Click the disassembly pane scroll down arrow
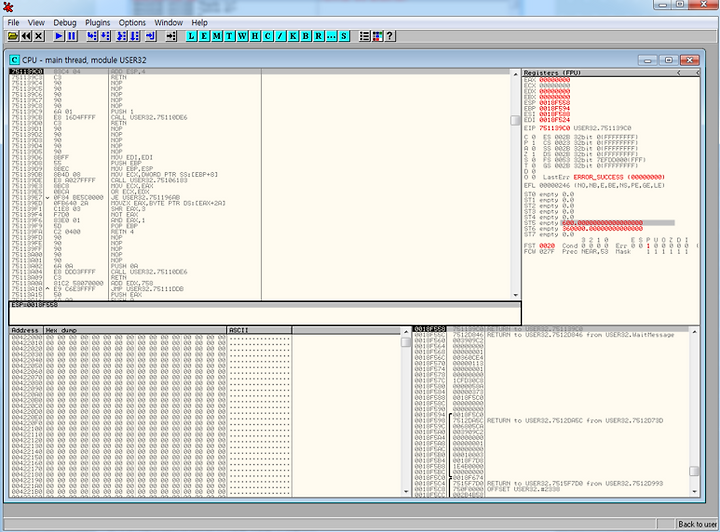Viewport: 720px width, 532px height. point(516,295)
